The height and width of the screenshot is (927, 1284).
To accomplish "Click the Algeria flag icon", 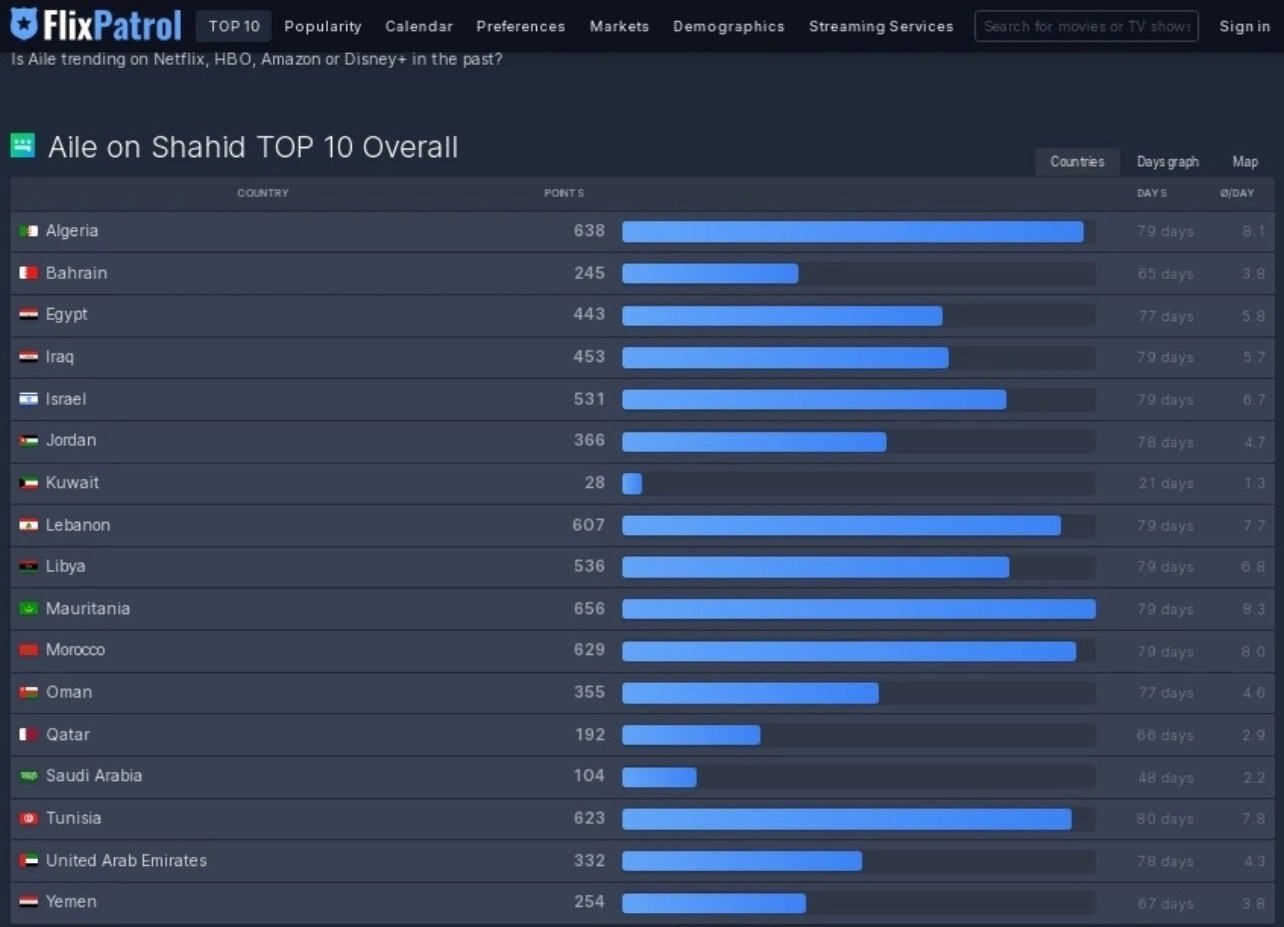I will [x=29, y=231].
